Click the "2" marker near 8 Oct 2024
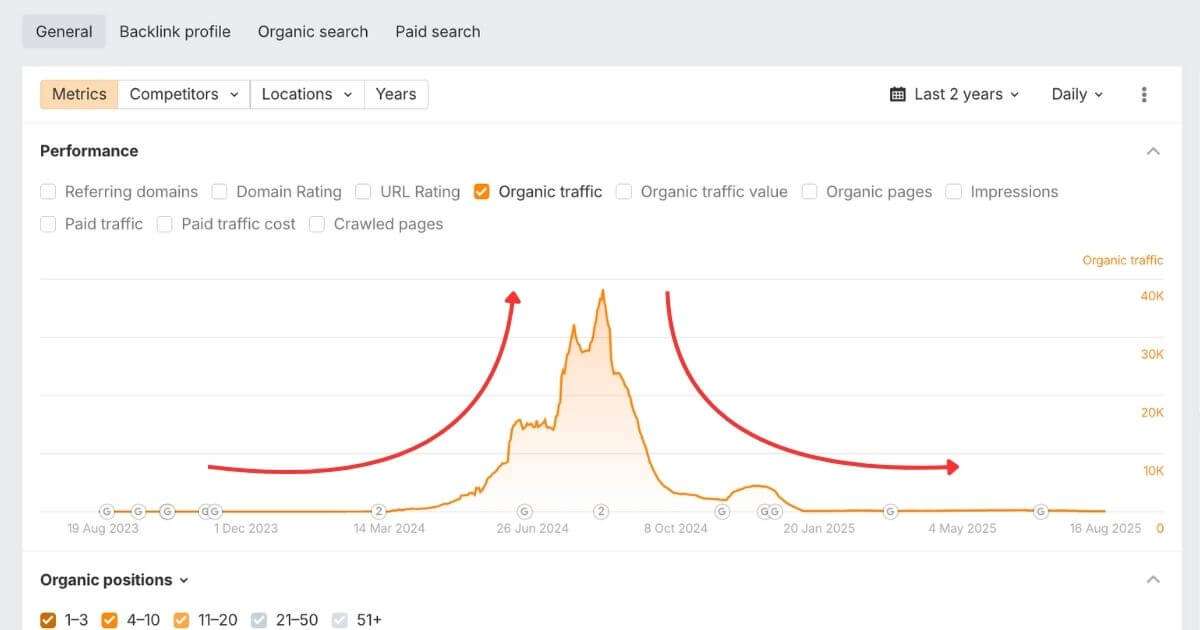Image resolution: width=1200 pixels, height=630 pixels. click(601, 511)
